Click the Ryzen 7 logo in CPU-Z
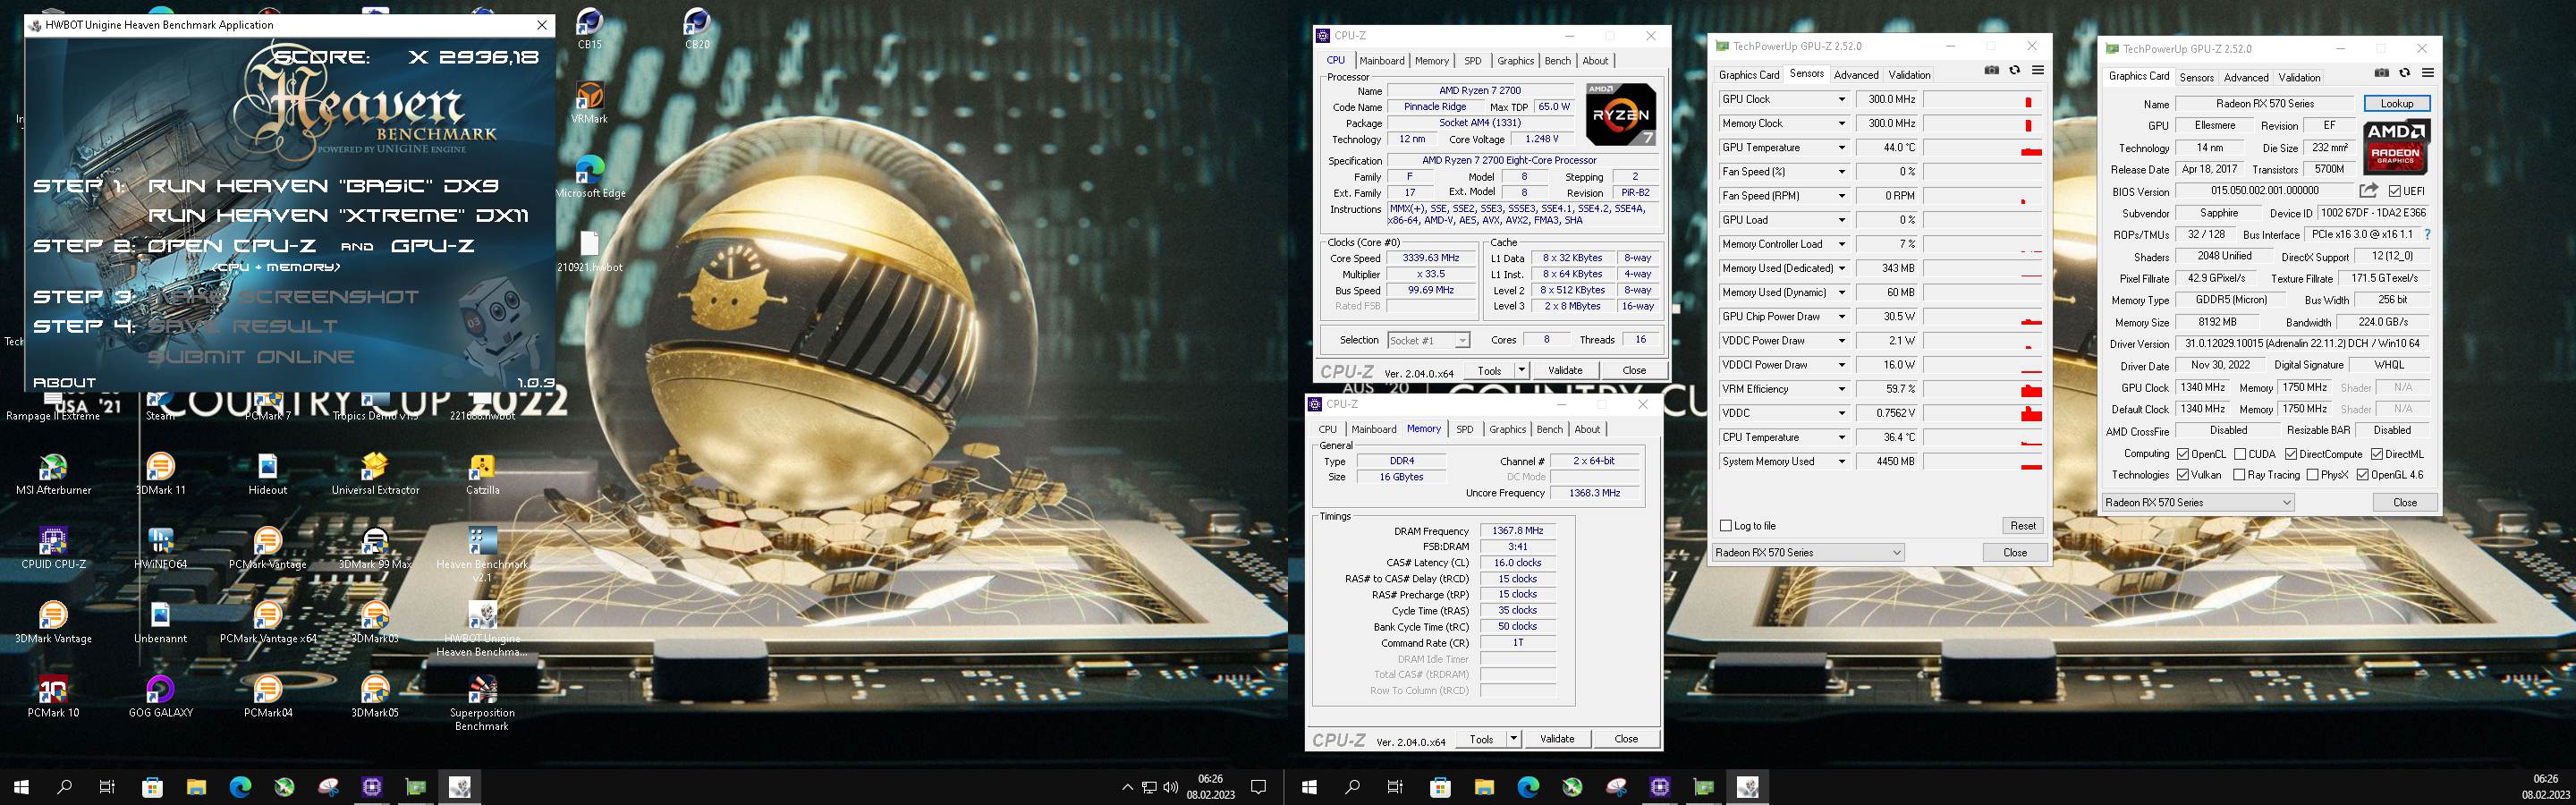 (1621, 114)
